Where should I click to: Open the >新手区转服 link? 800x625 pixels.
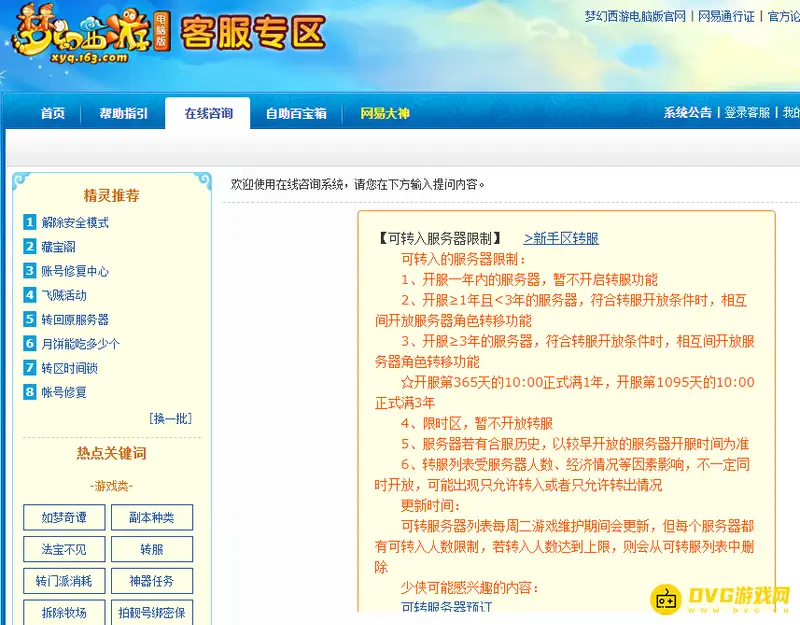(561, 238)
